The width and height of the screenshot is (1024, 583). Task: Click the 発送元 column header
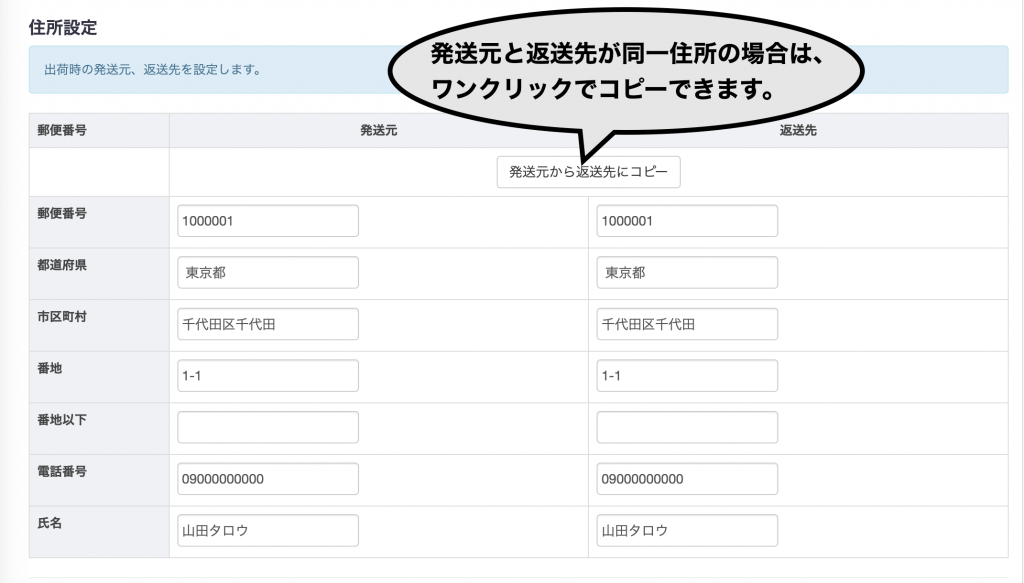(x=379, y=131)
